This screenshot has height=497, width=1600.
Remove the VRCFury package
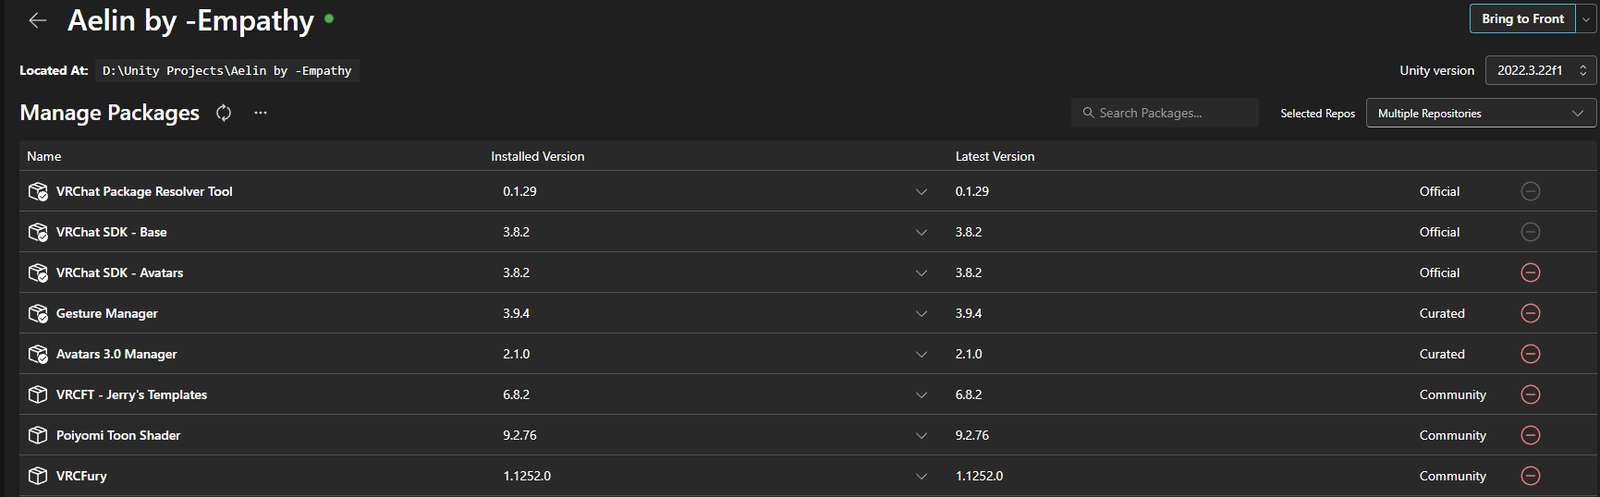click(x=1530, y=476)
